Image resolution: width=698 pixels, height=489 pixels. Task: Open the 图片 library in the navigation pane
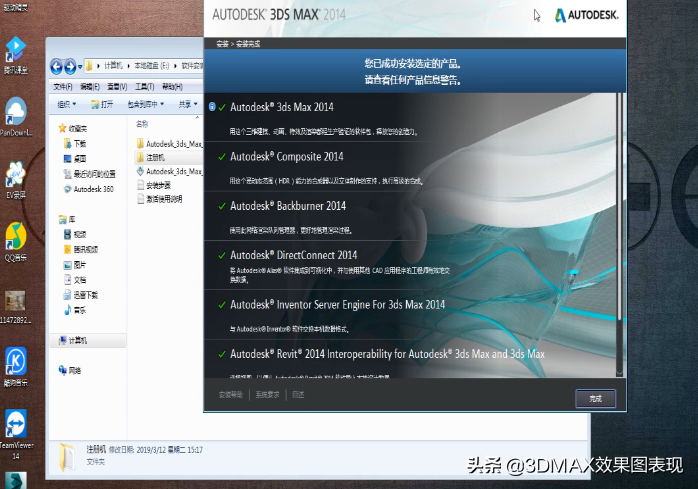coord(75,265)
